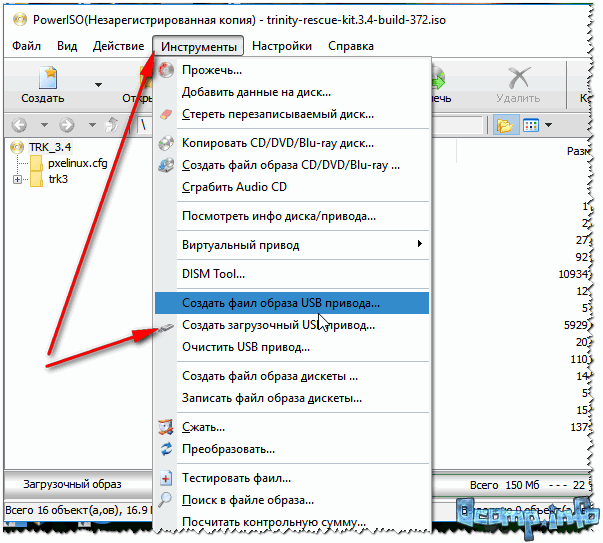The width and height of the screenshot is (603, 543).
Task: Click the Загрузочный образ status label
Action: click(x=72, y=484)
